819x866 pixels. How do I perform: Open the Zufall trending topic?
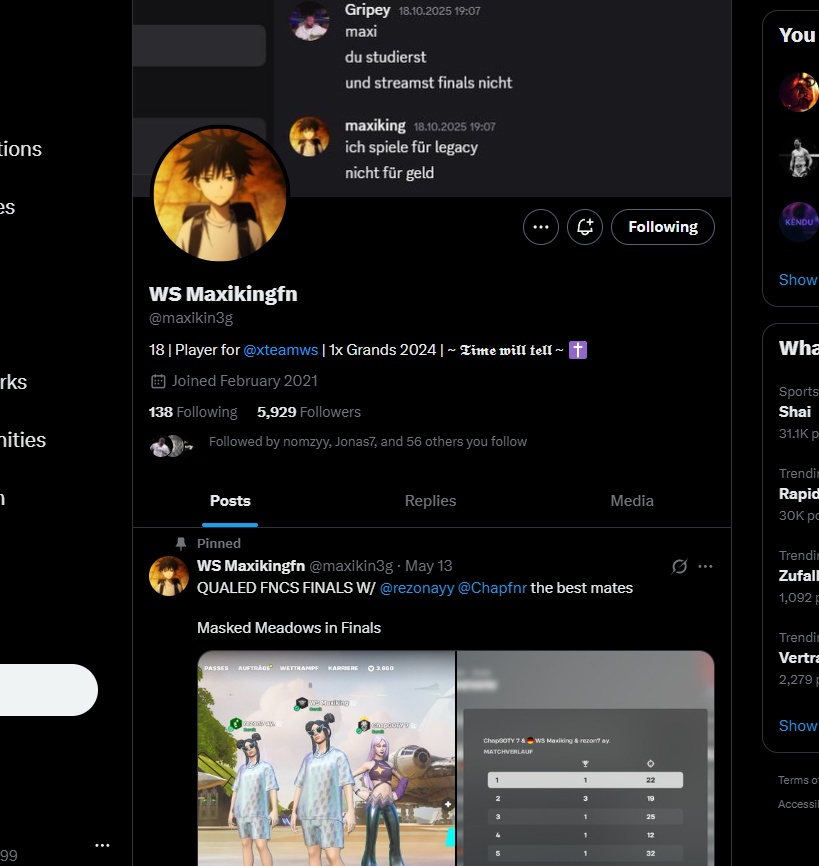coord(799,576)
